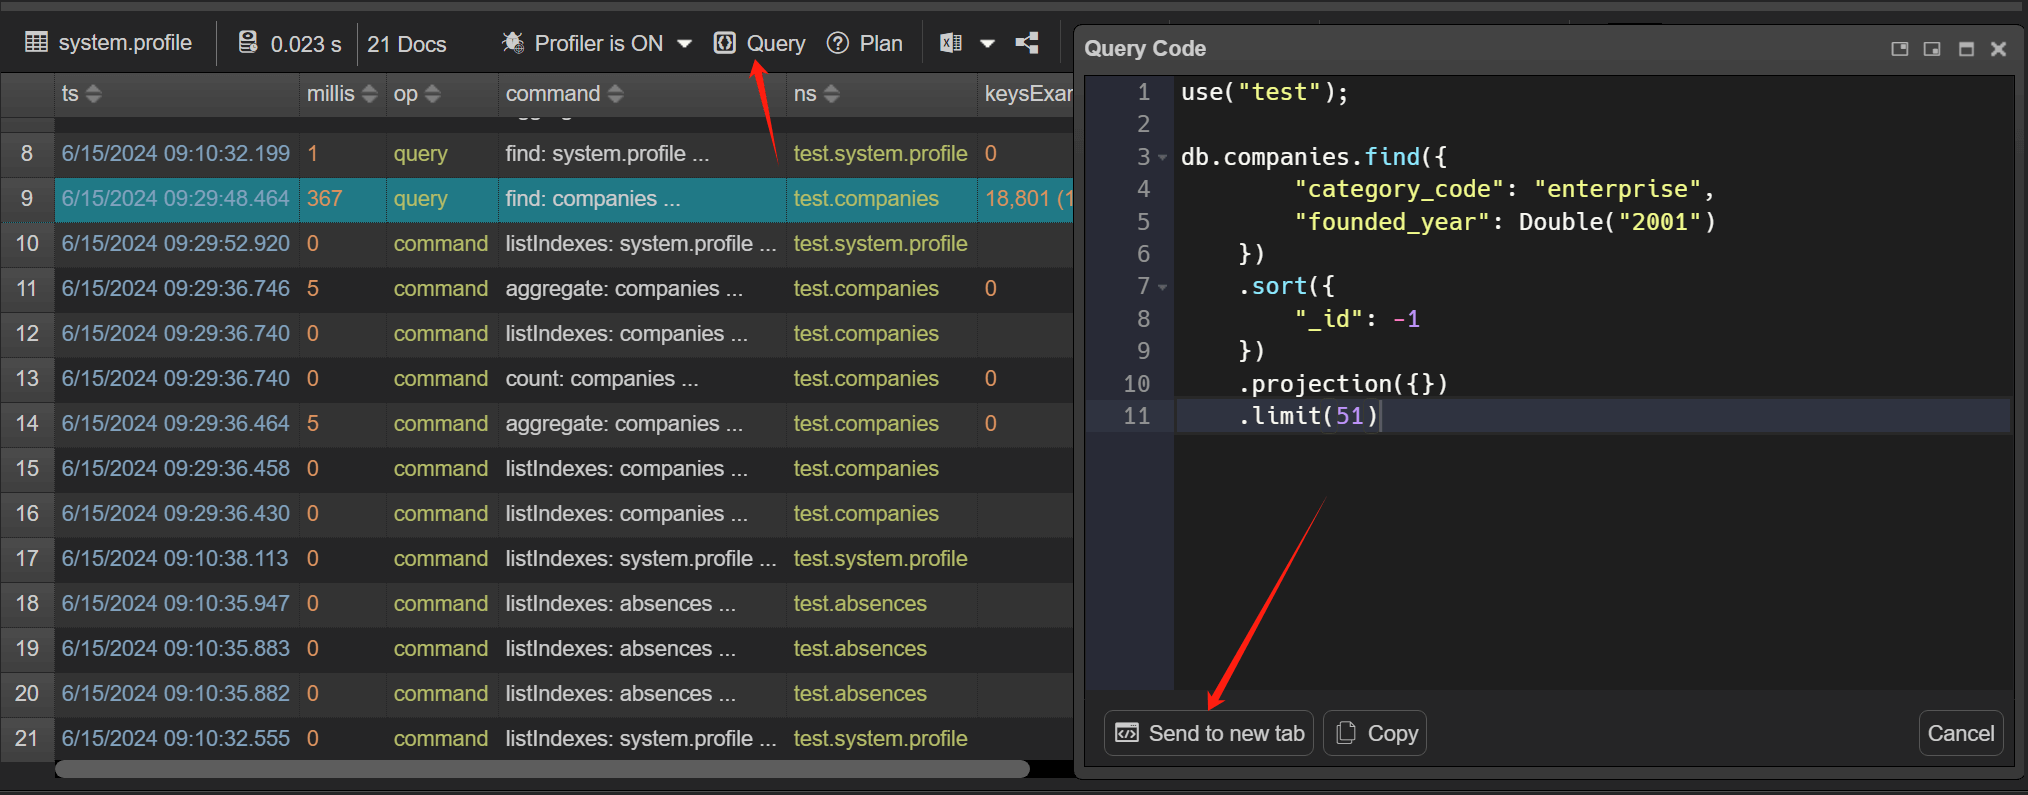Collapse the sort block at line 7
Viewport: 2028px width, 795px height.
pyautogui.click(x=1163, y=287)
